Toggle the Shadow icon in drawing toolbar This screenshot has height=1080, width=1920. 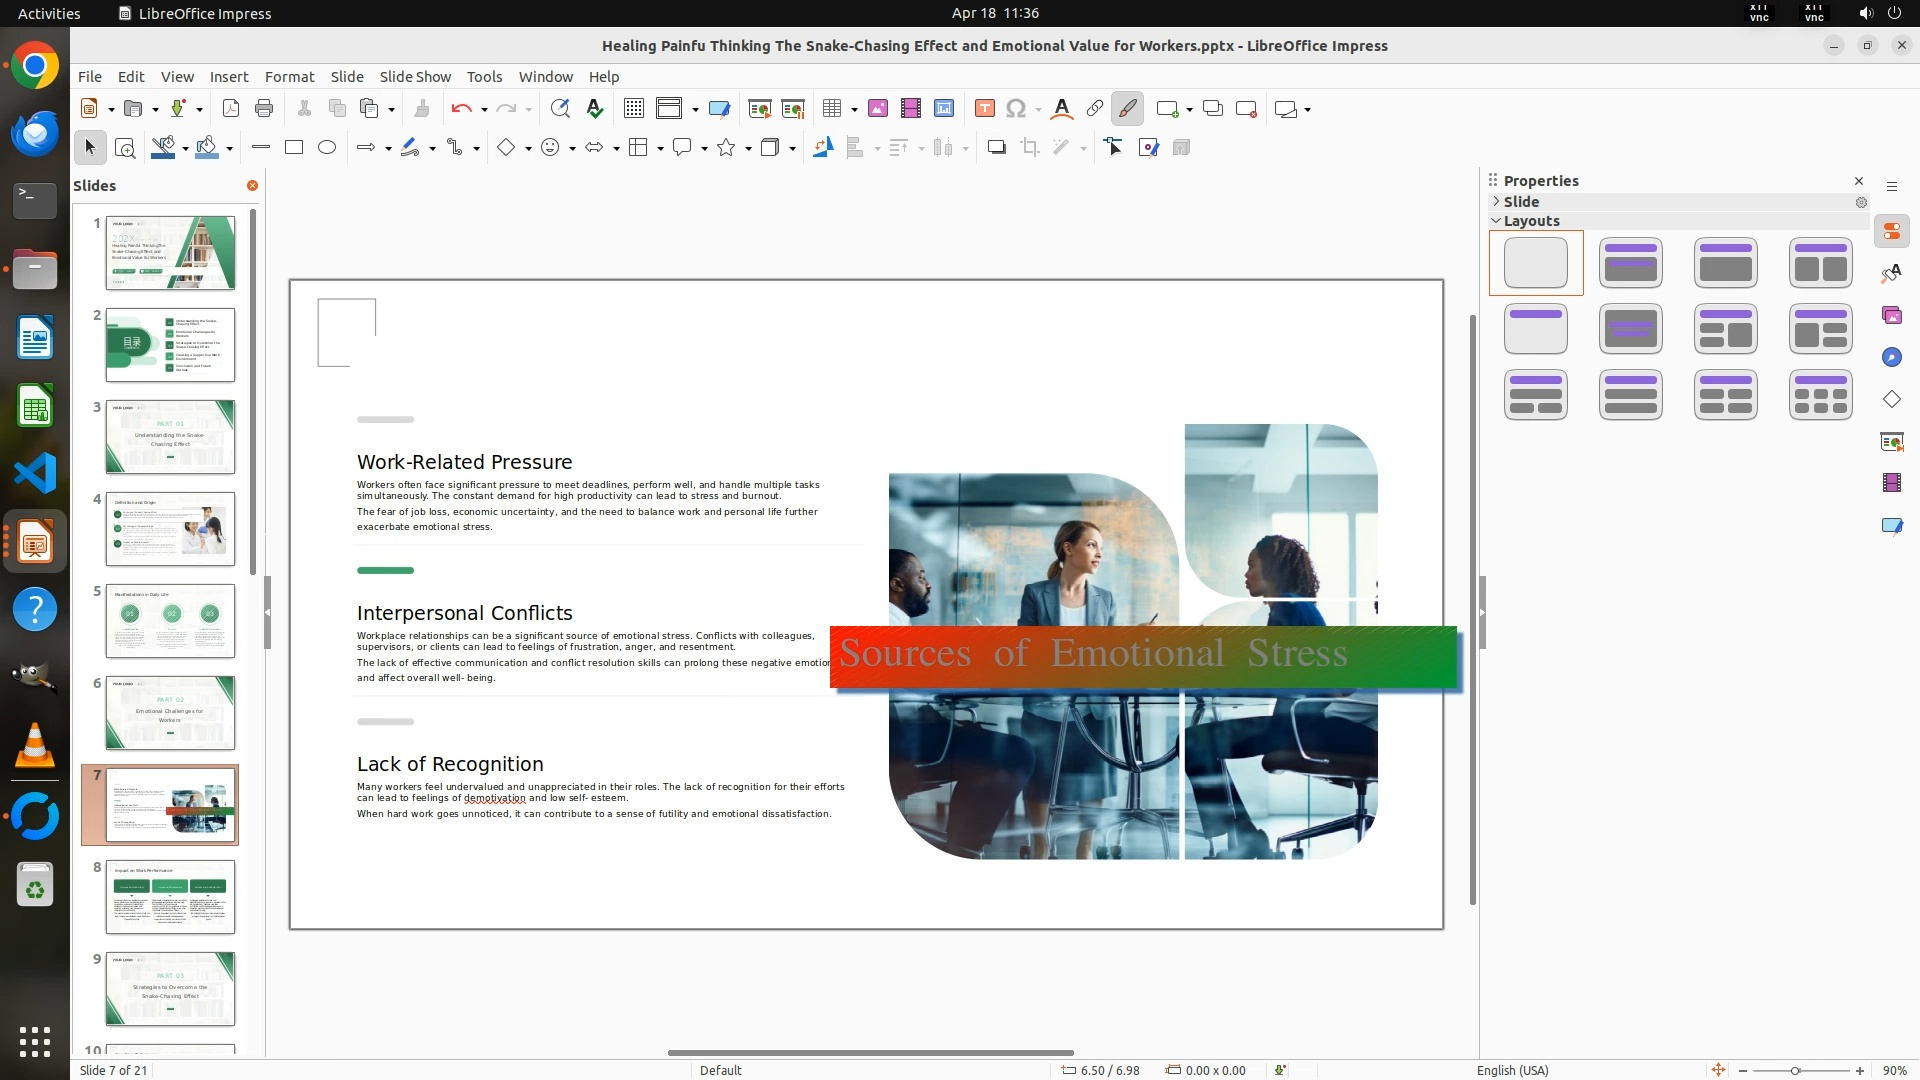pyautogui.click(x=996, y=148)
